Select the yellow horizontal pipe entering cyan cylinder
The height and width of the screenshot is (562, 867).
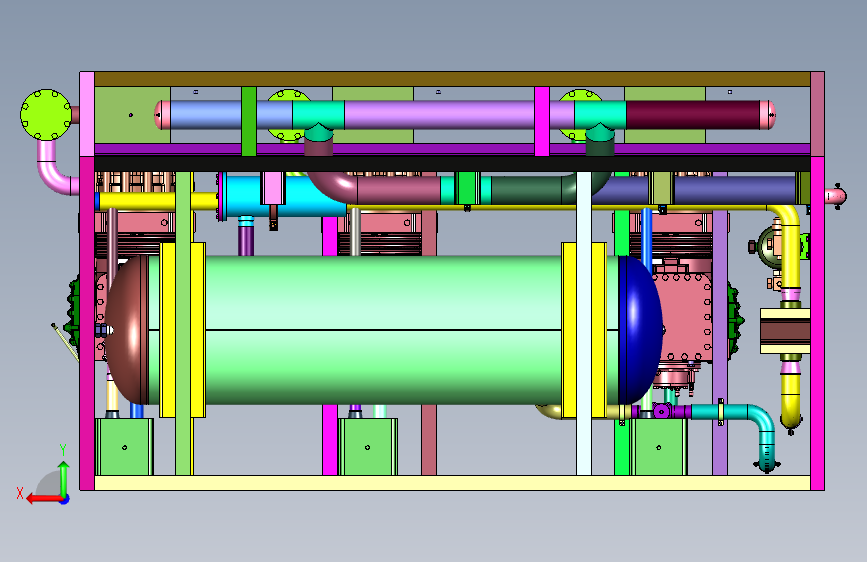click(158, 201)
